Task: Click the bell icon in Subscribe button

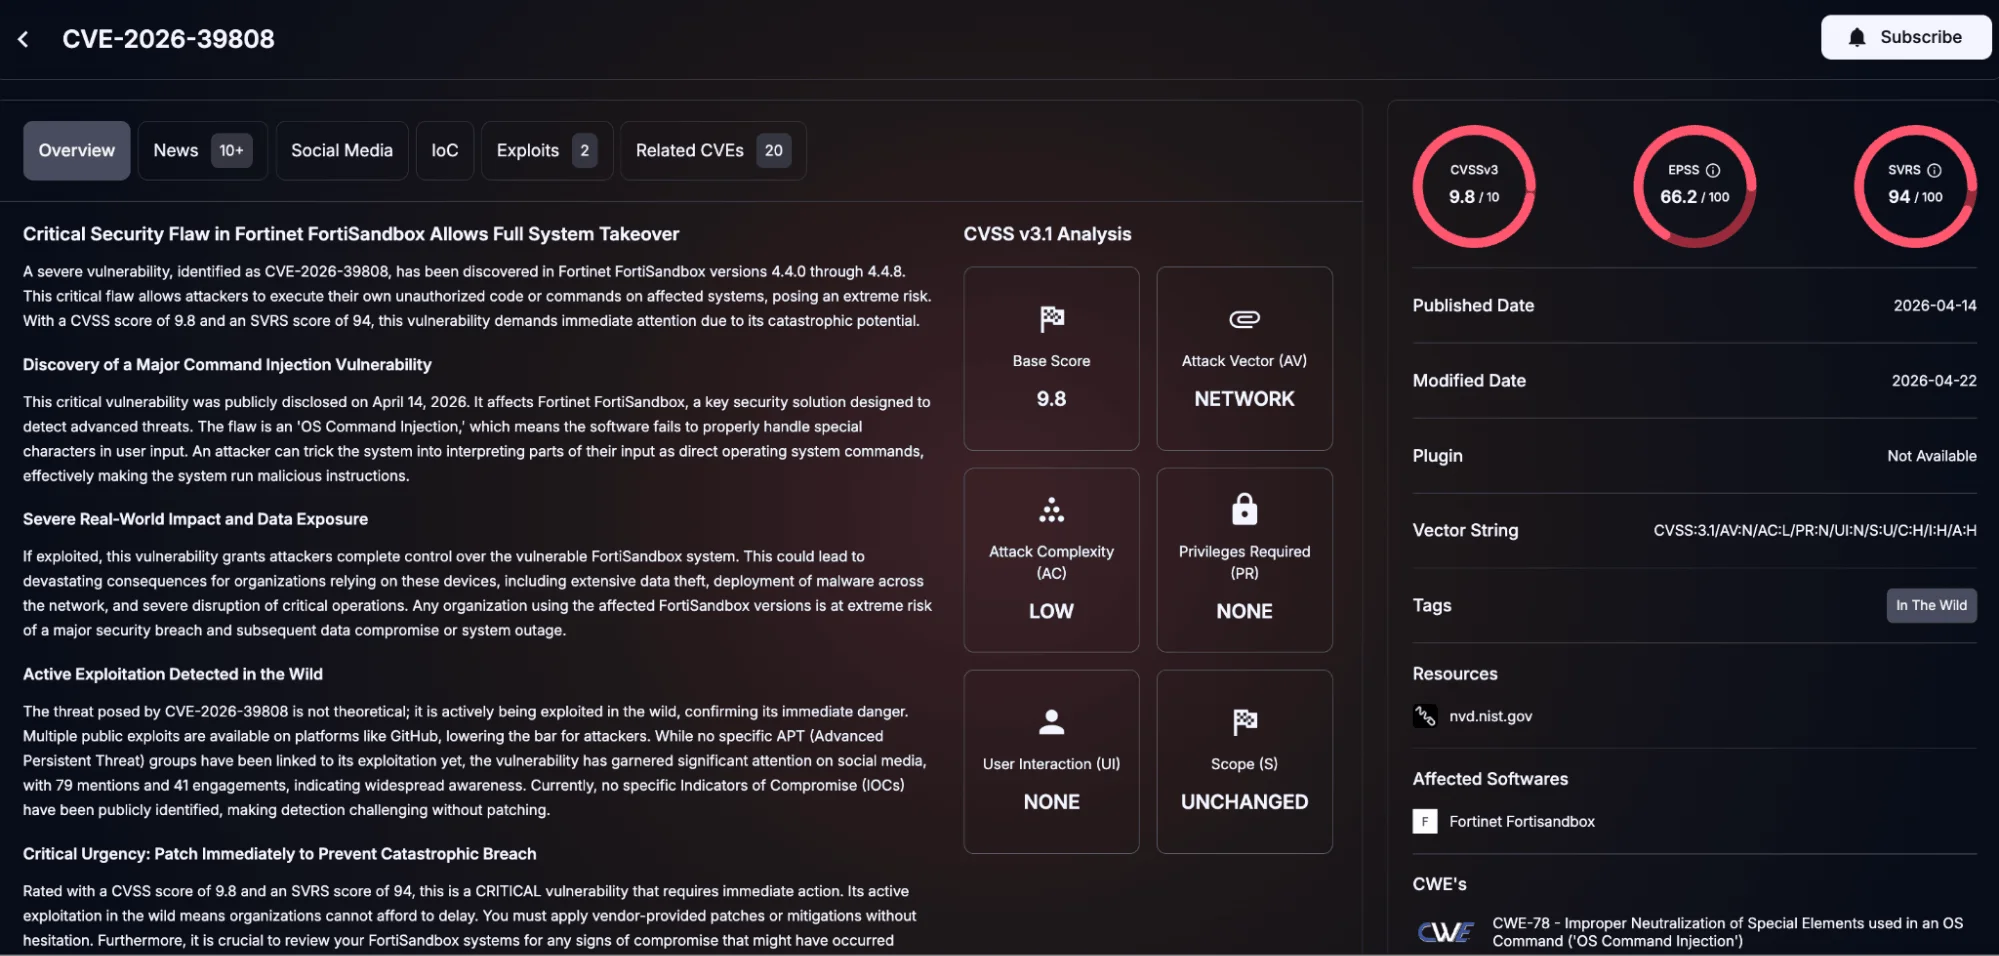Action: [1856, 38]
